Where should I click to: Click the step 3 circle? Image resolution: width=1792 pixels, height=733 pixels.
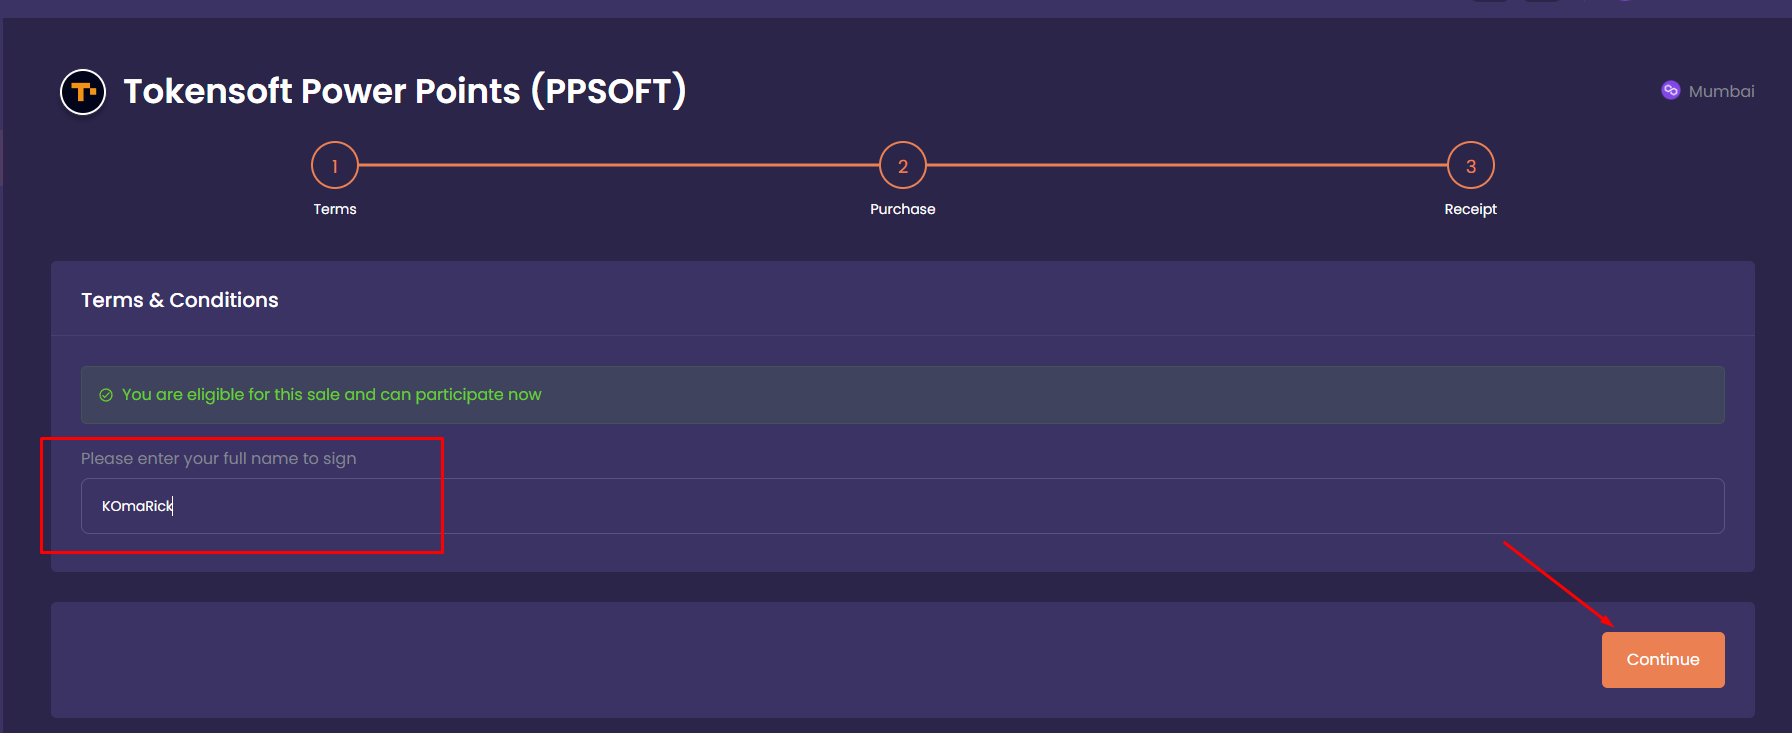coord(1470,166)
